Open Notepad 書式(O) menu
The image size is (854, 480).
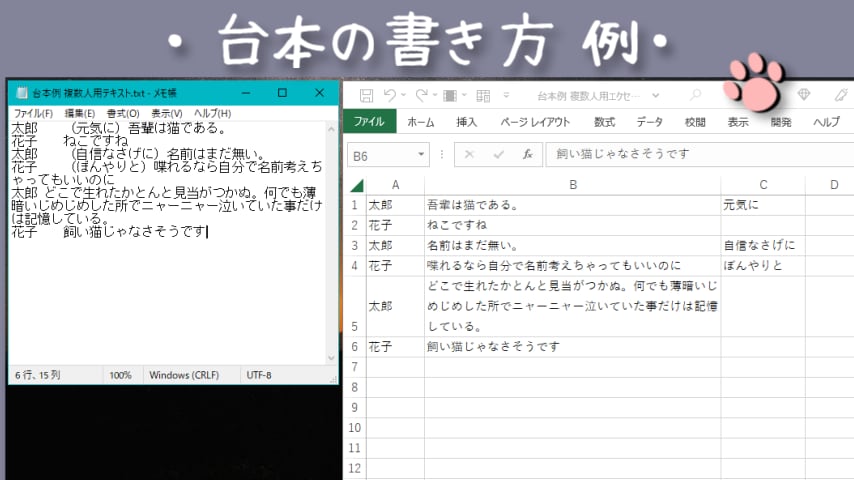point(123,113)
